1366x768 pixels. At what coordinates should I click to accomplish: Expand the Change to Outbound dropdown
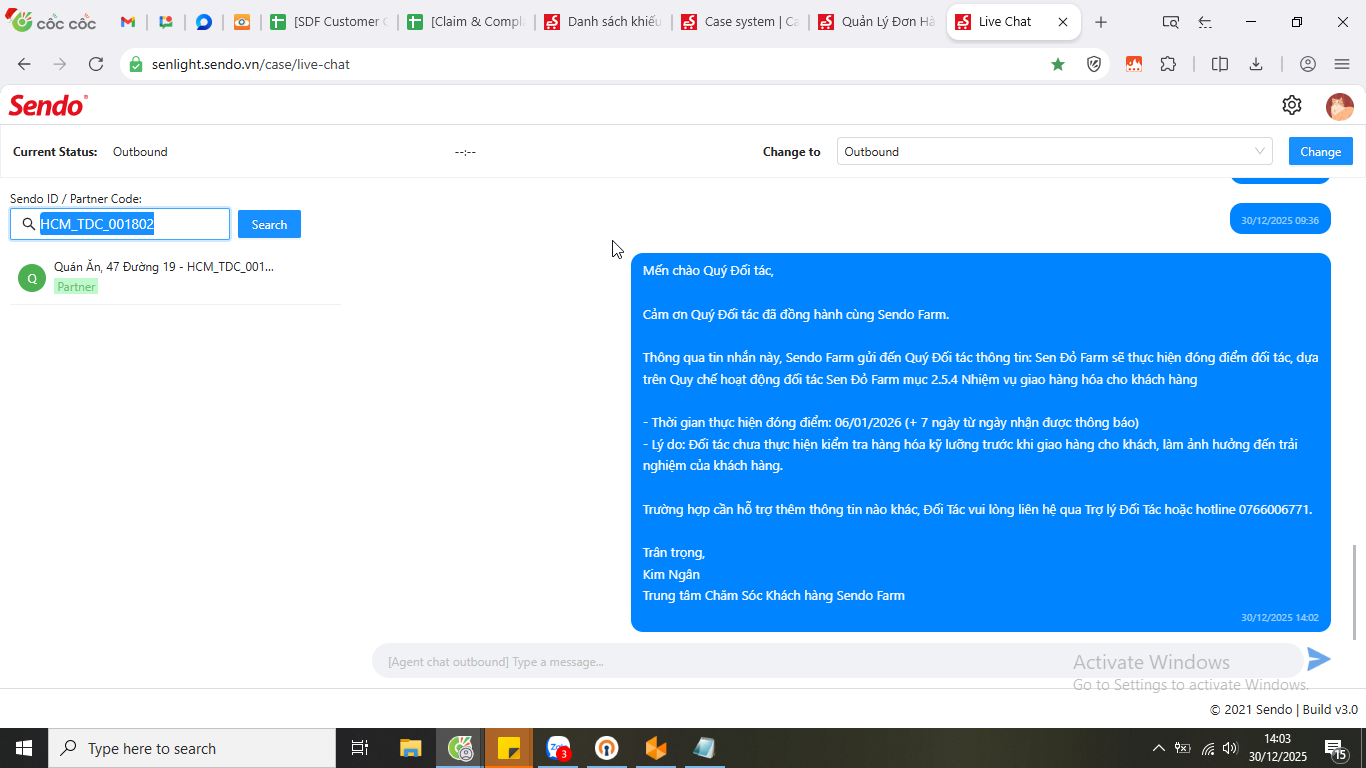point(1054,152)
